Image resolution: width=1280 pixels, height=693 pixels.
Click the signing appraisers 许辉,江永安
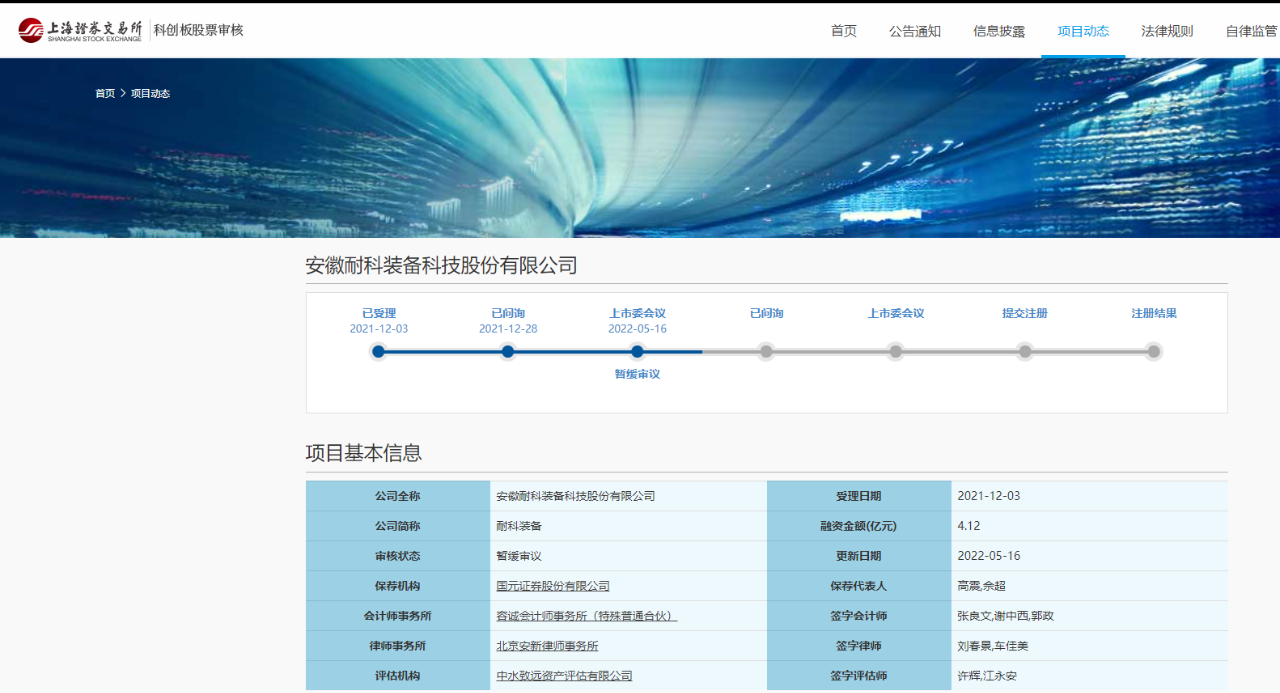(x=987, y=676)
